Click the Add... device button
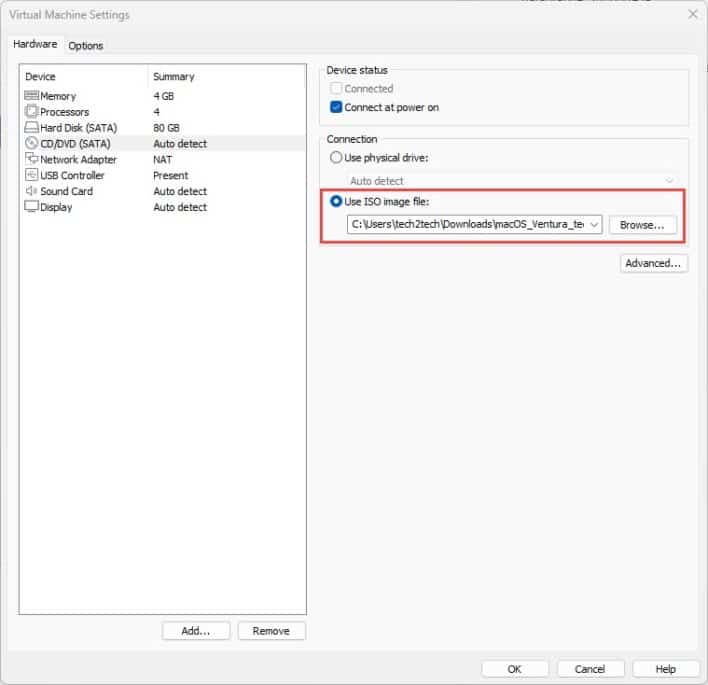The width and height of the screenshot is (708, 685). point(196,631)
